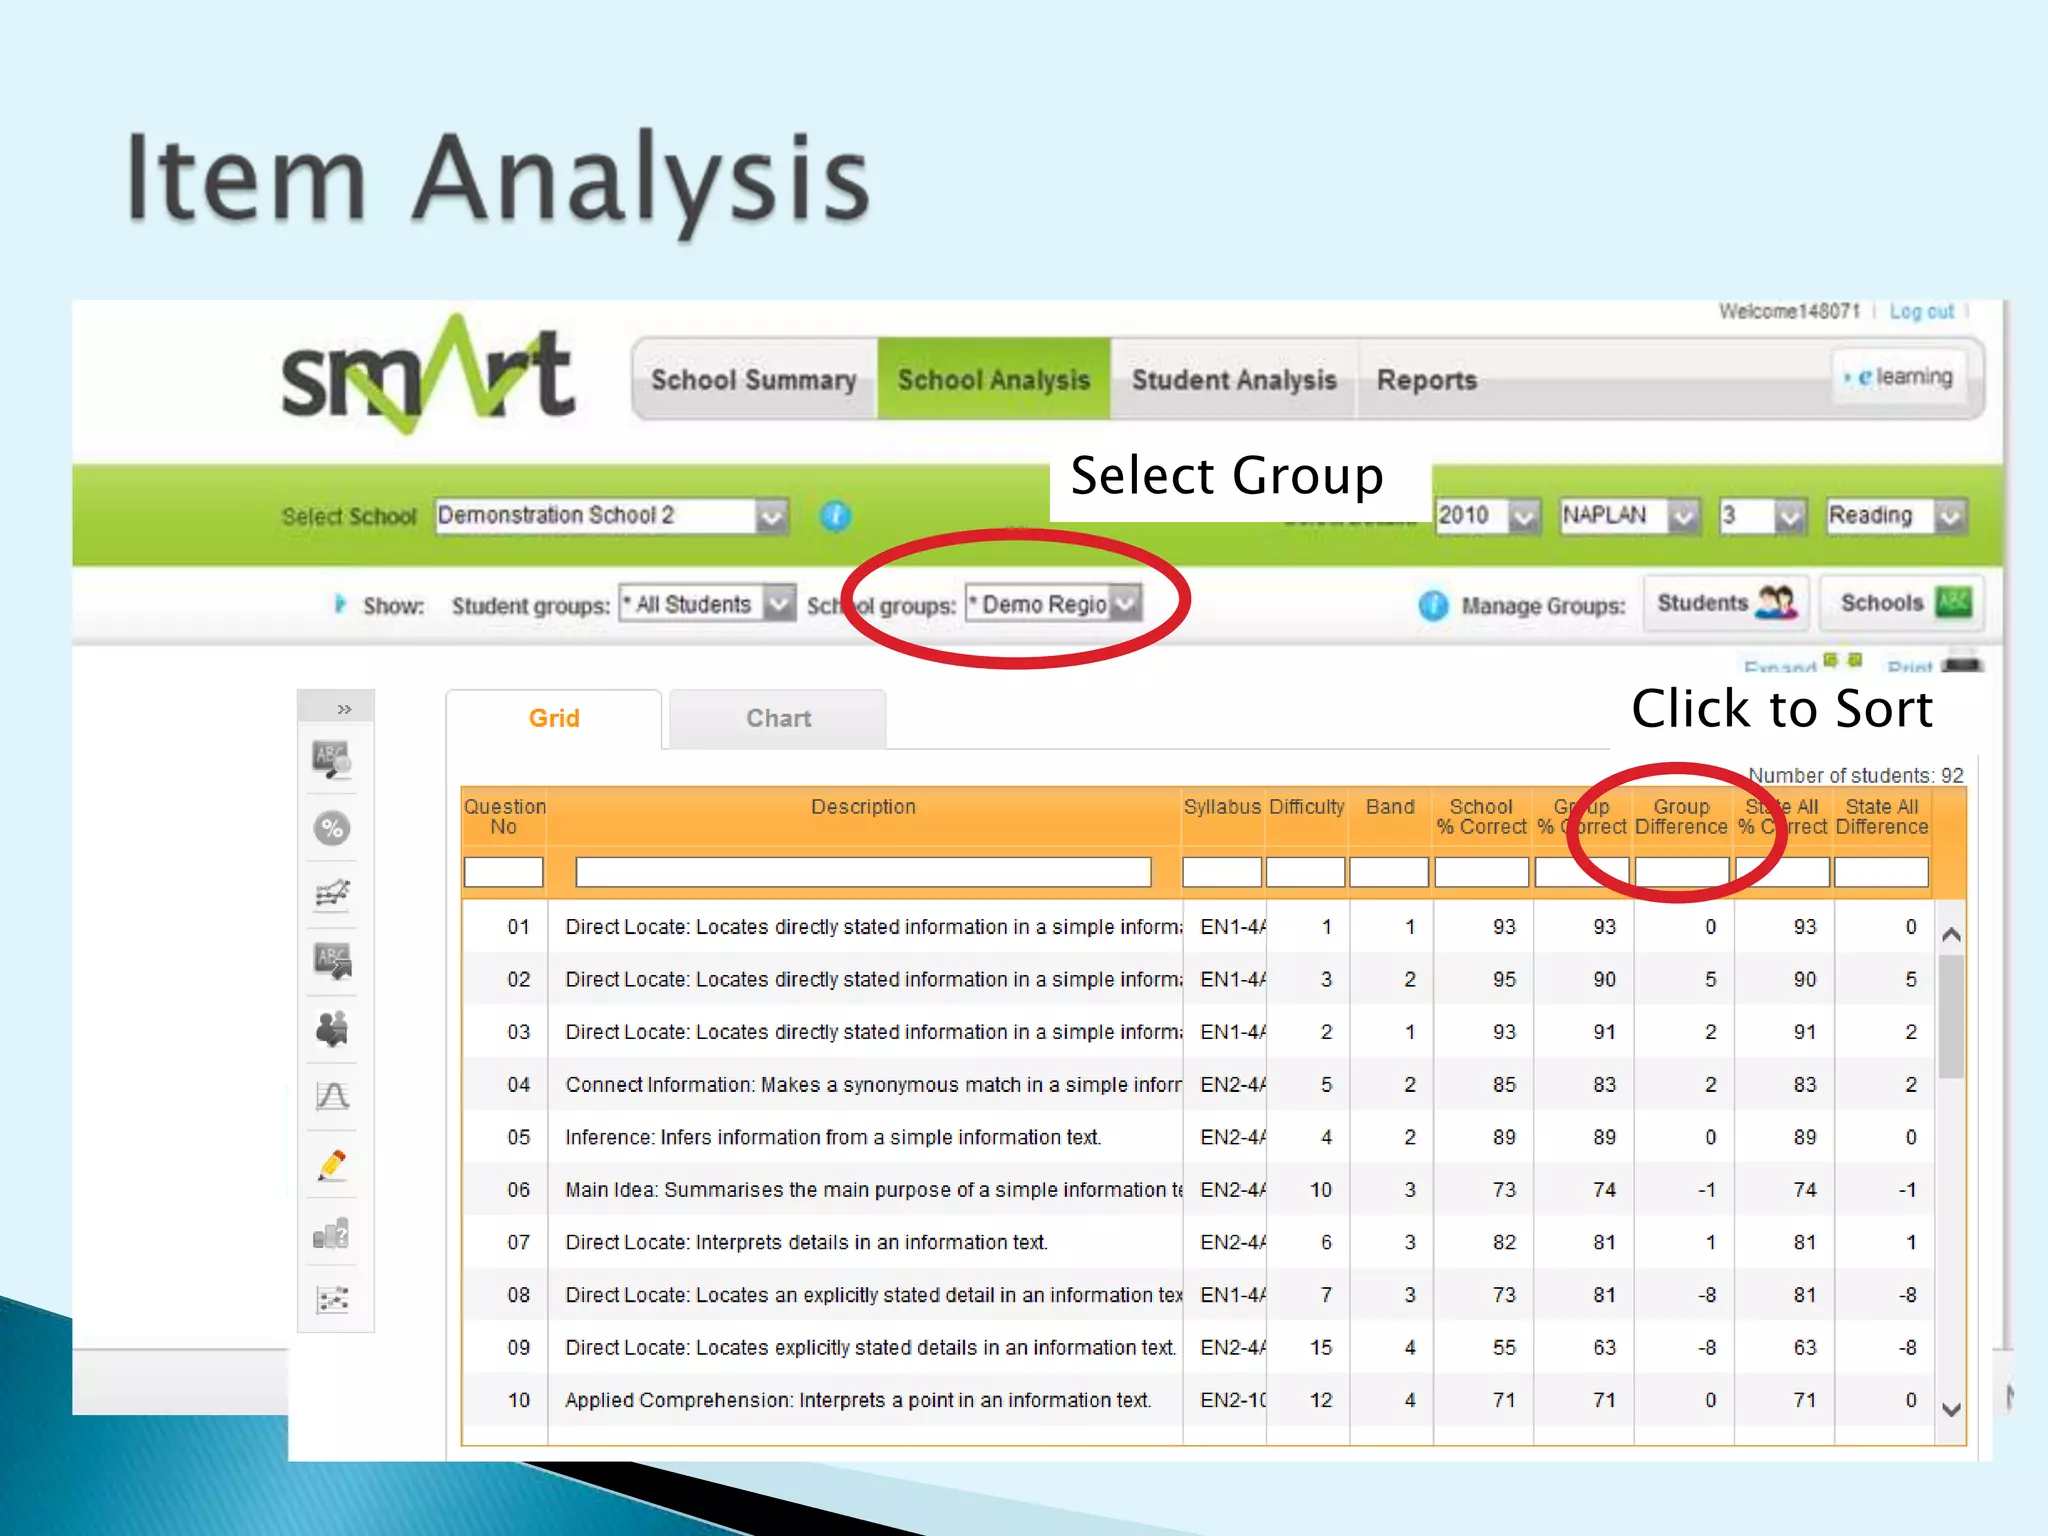The image size is (2048, 1536).
Task: Click the info icon beside Select School
Action: [835, 516]
